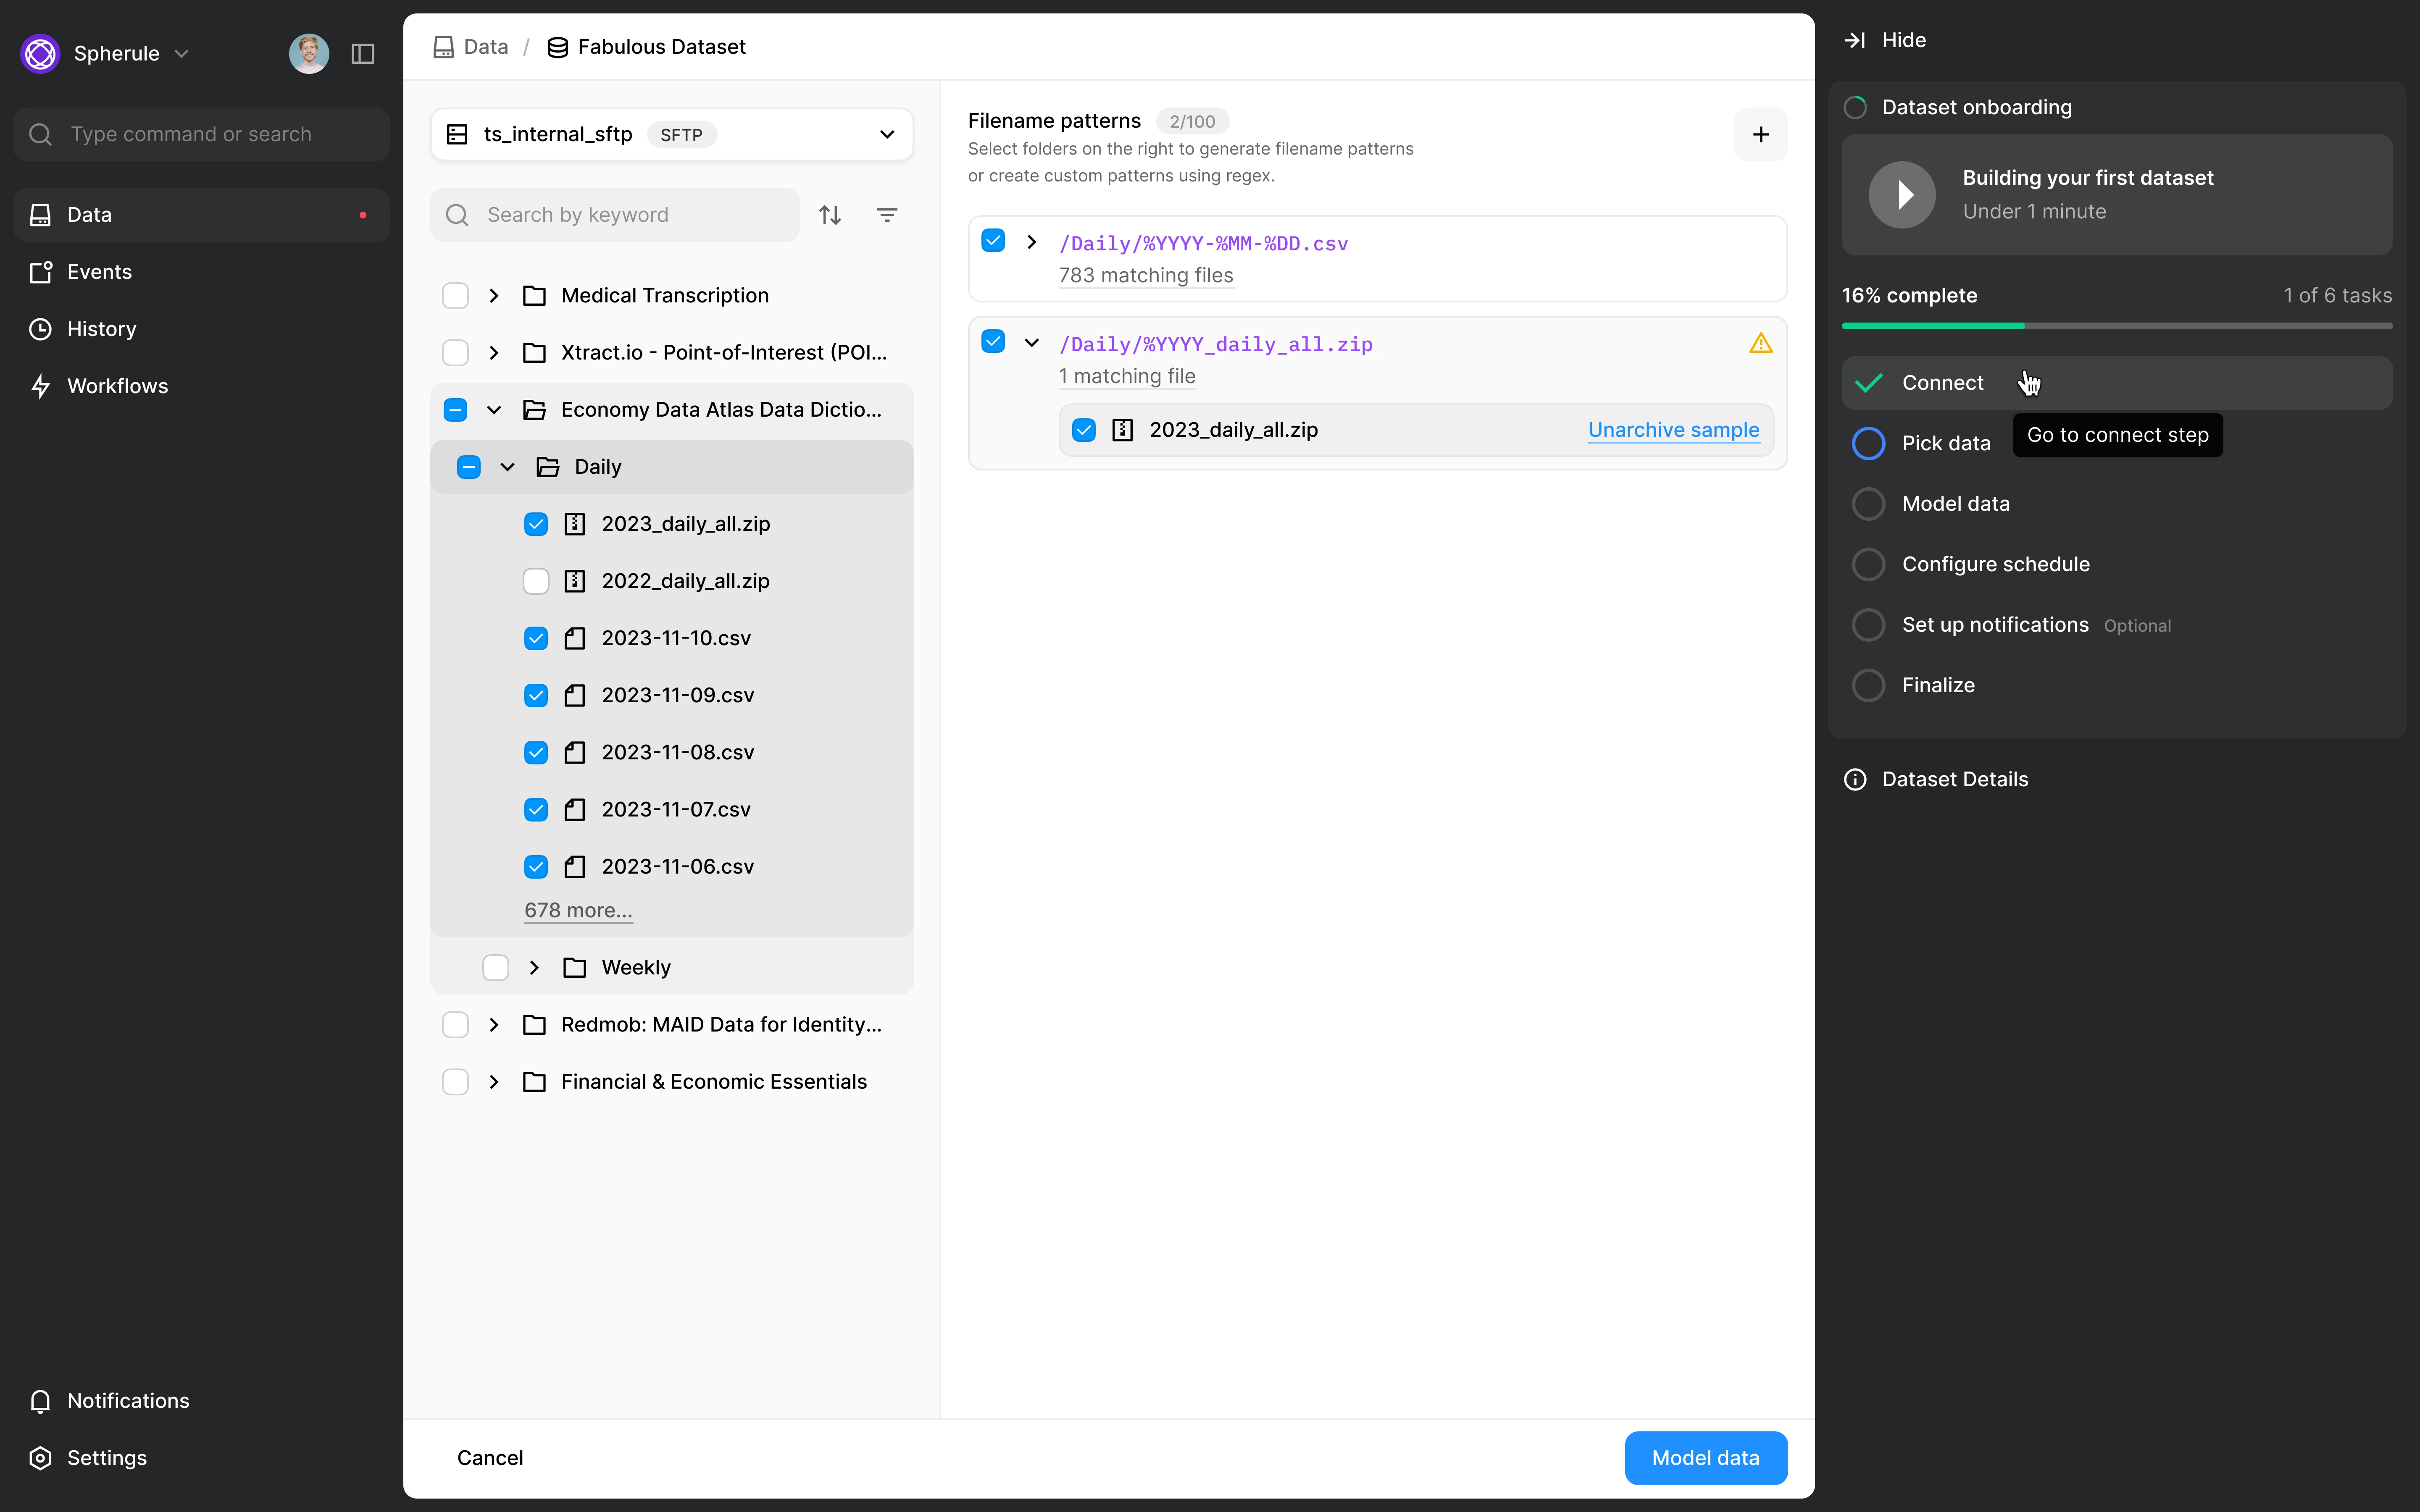Click the Unarchive sample link

[x=1673, y=430]
